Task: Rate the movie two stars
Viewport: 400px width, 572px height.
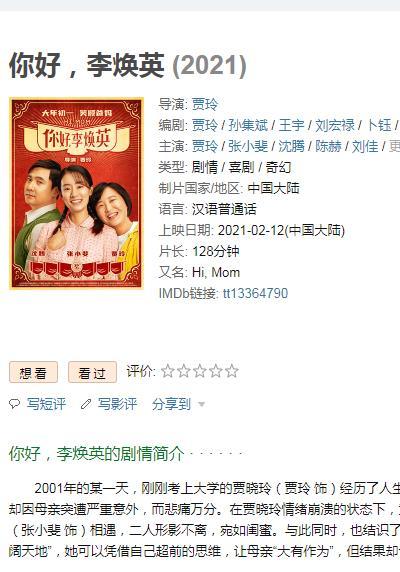Action: pyautogui.click(x=184, y=371)
